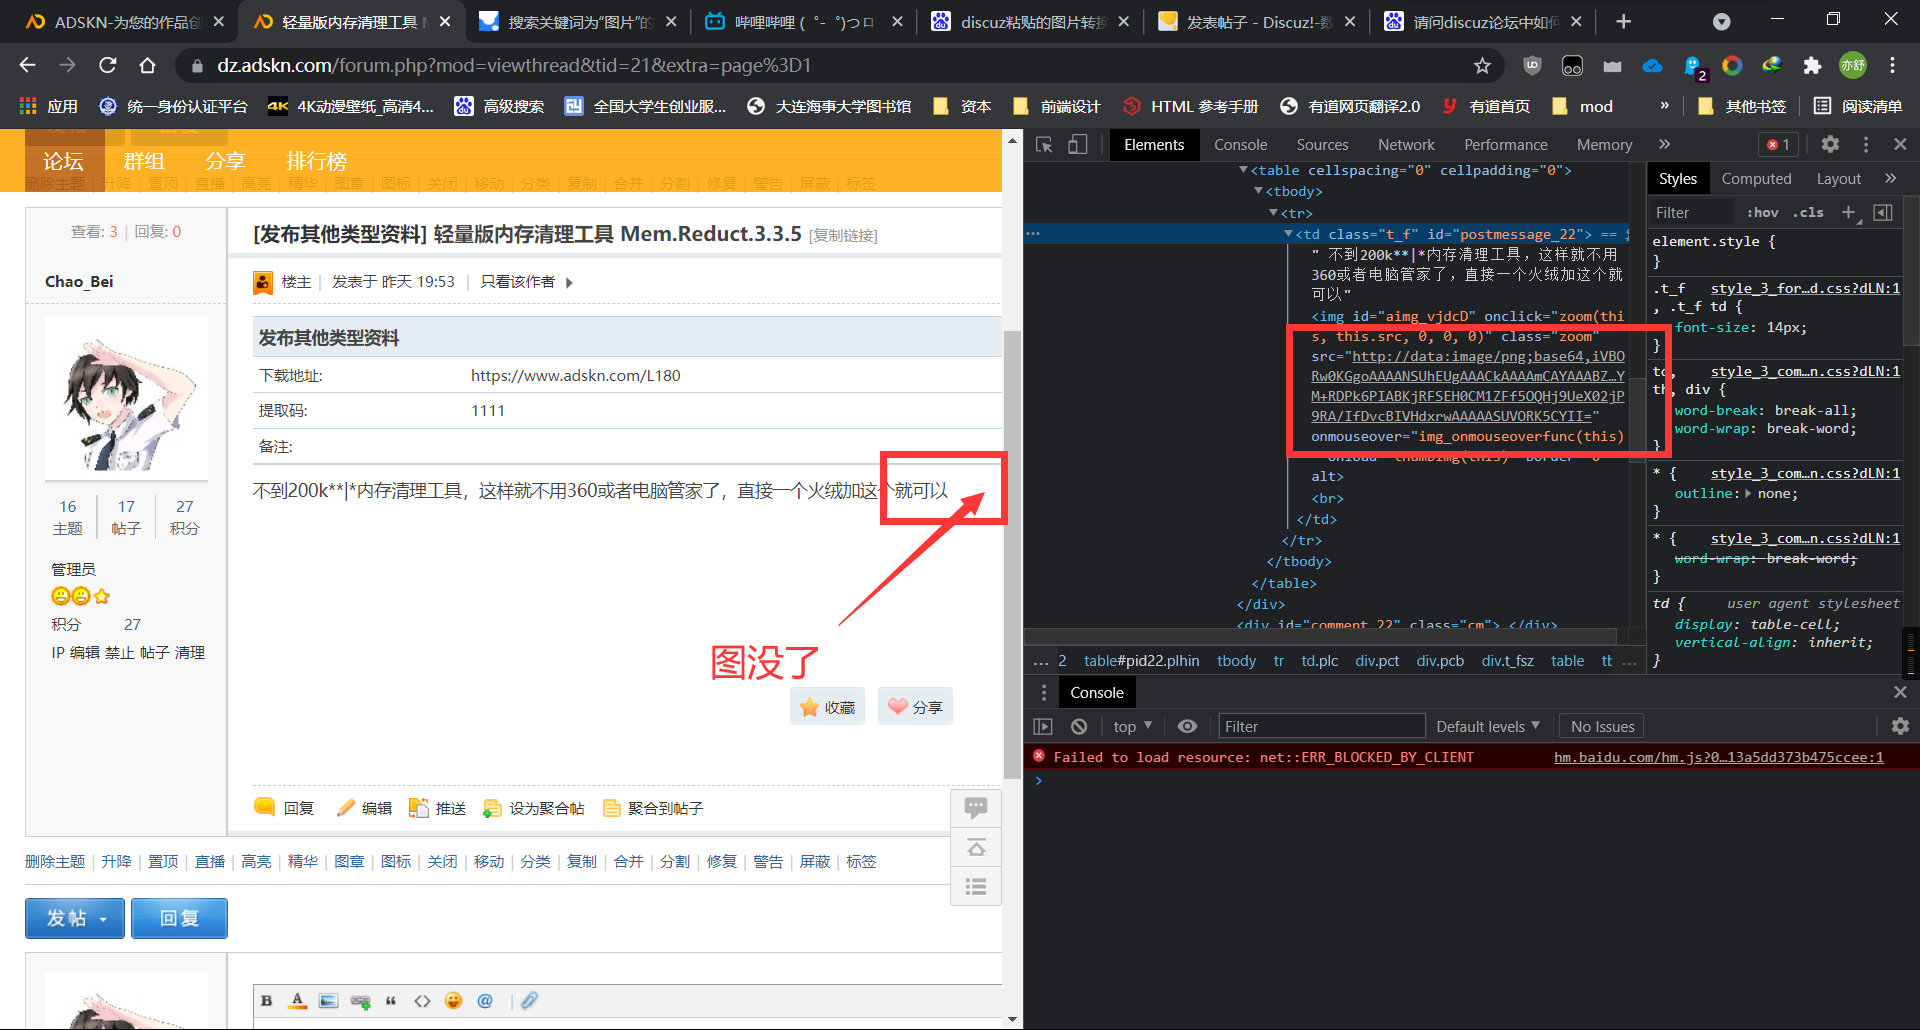
Task: Click 设为聚合帖 link
Action: (x=534, y=808)
